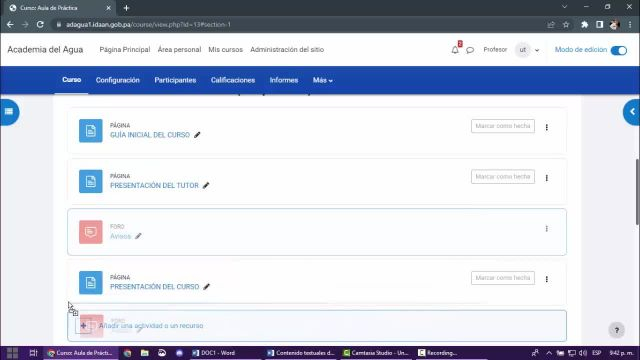Open the course index drawer icon
This screenshot has width=640, height=360.
(9, 112)
